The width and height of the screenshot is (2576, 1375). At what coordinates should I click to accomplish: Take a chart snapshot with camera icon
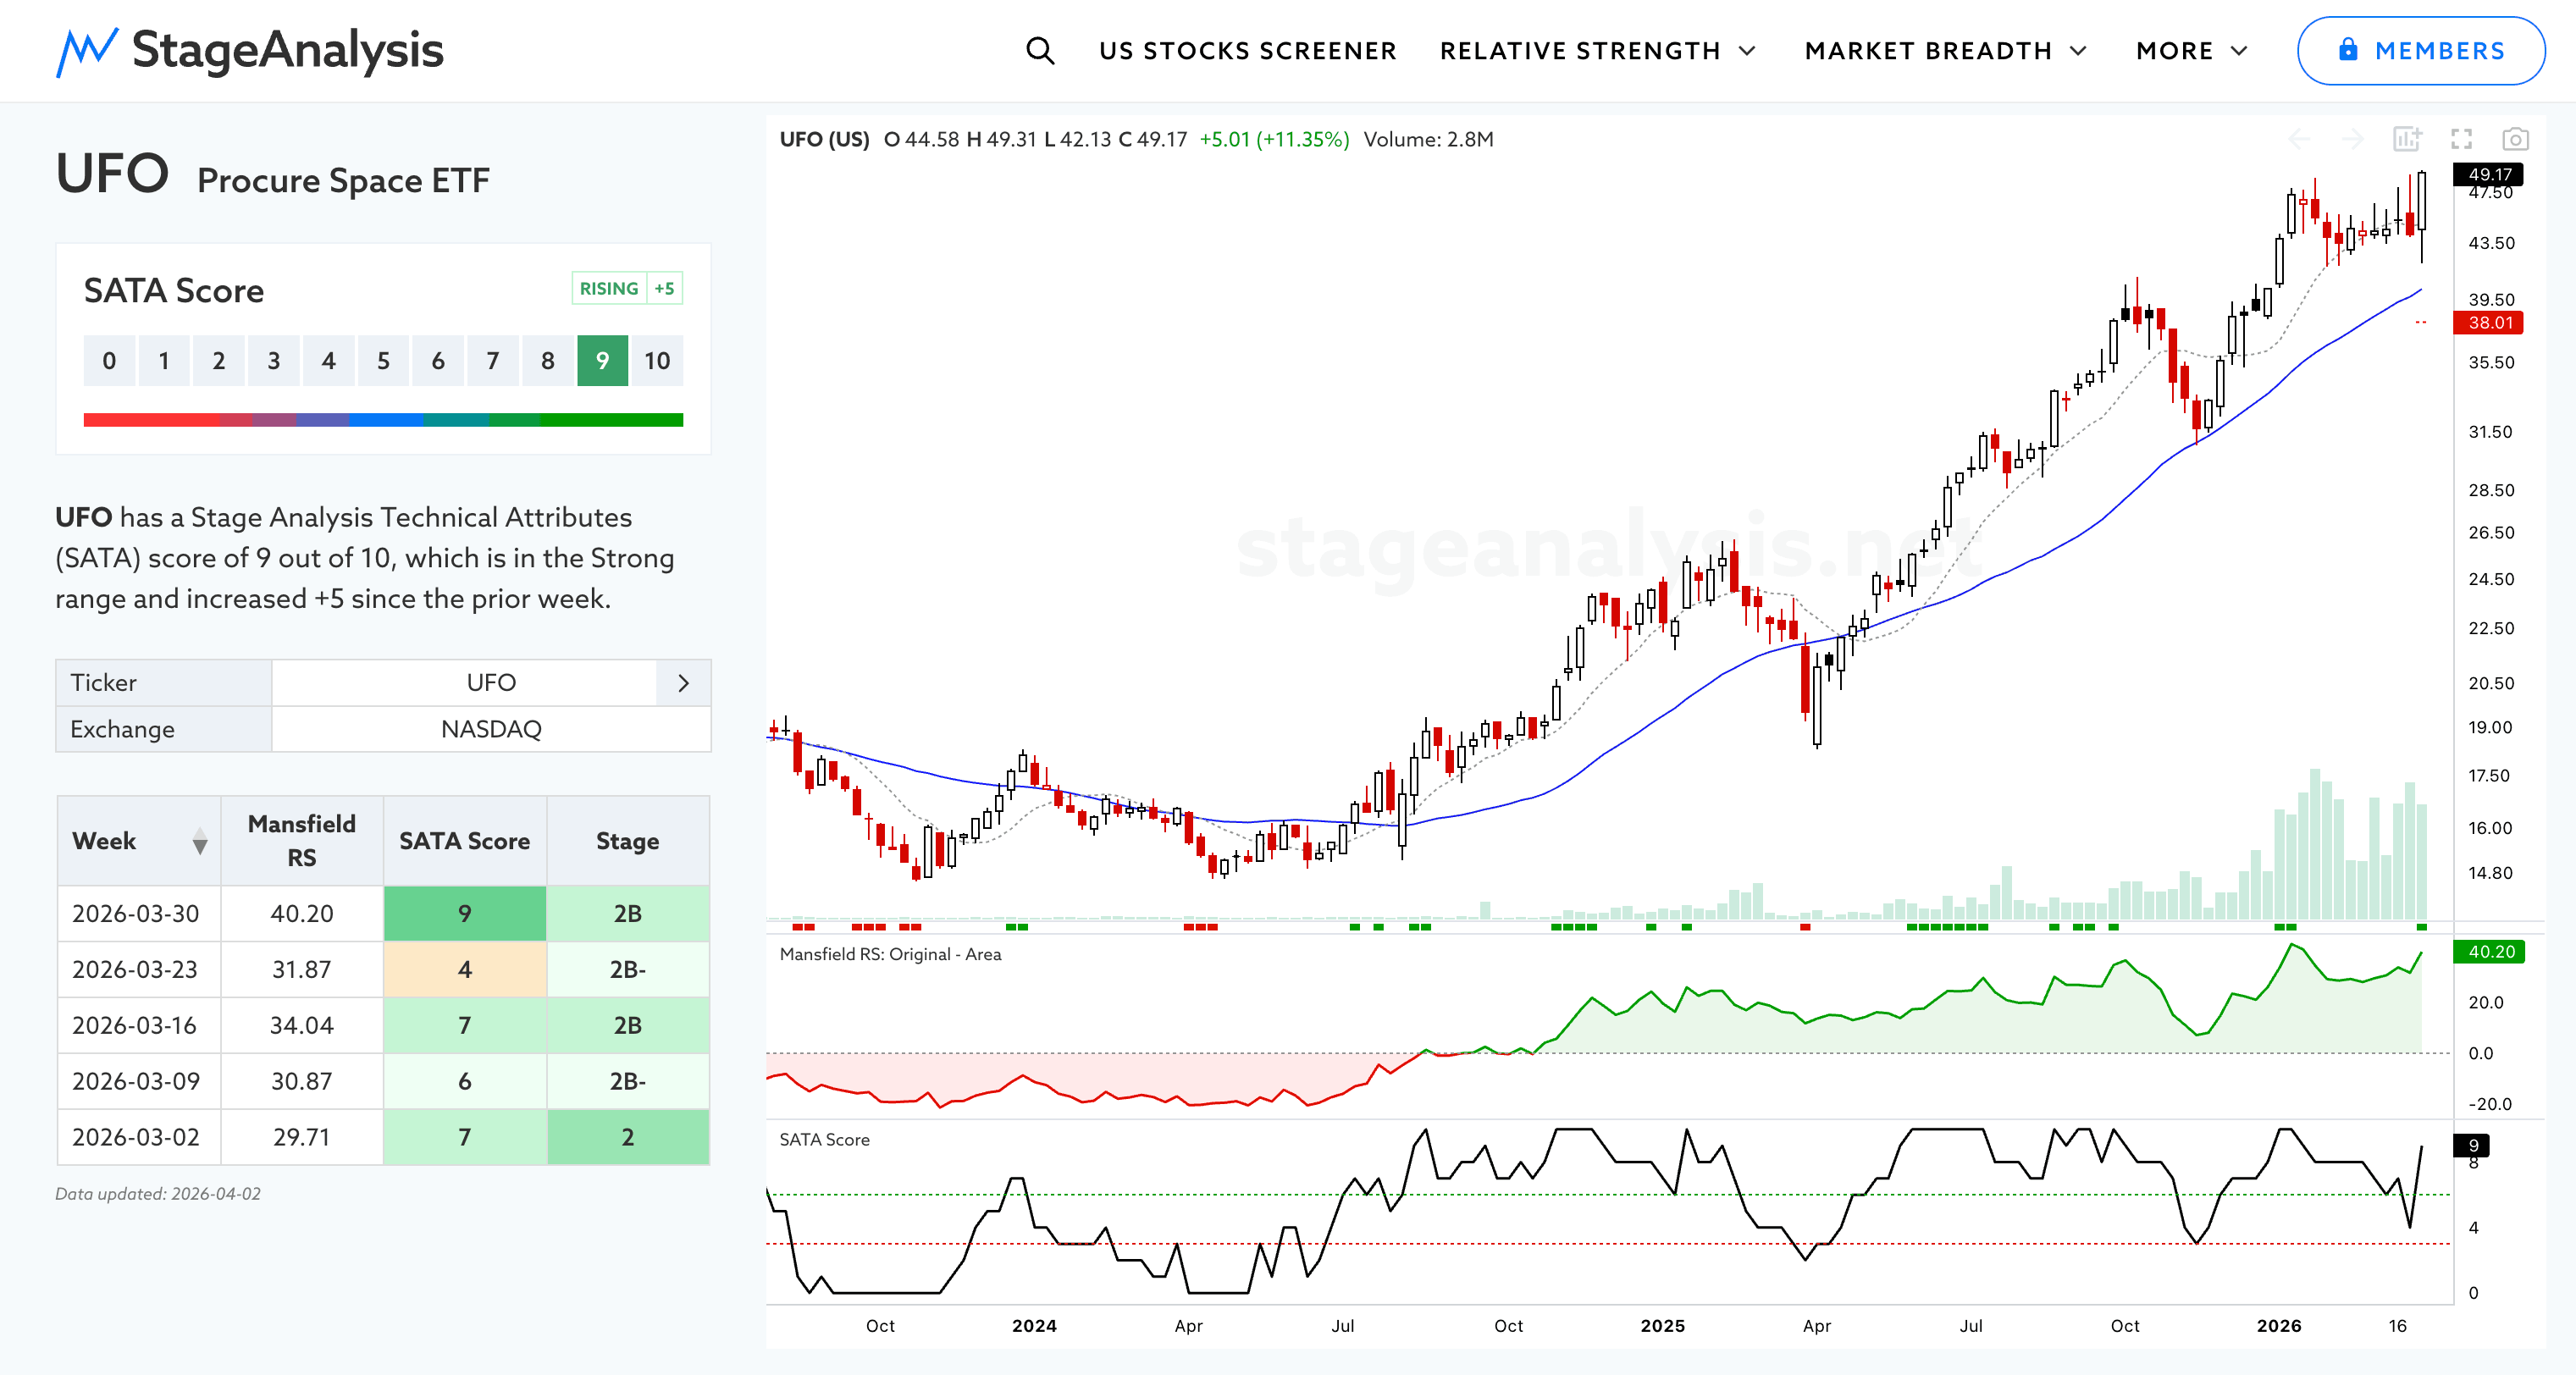click(2515, 139)
